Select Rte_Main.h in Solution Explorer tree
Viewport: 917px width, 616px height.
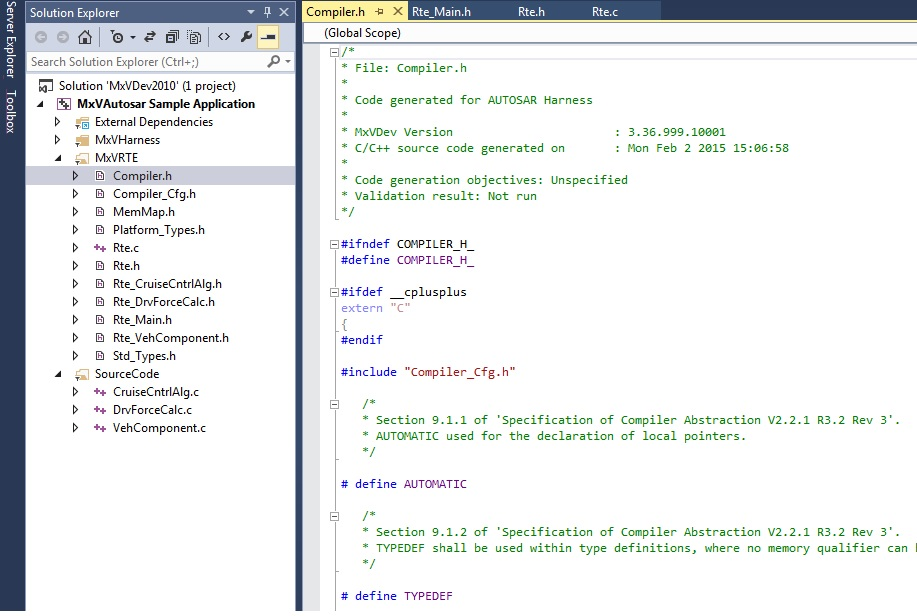click(x=142, y=320)
